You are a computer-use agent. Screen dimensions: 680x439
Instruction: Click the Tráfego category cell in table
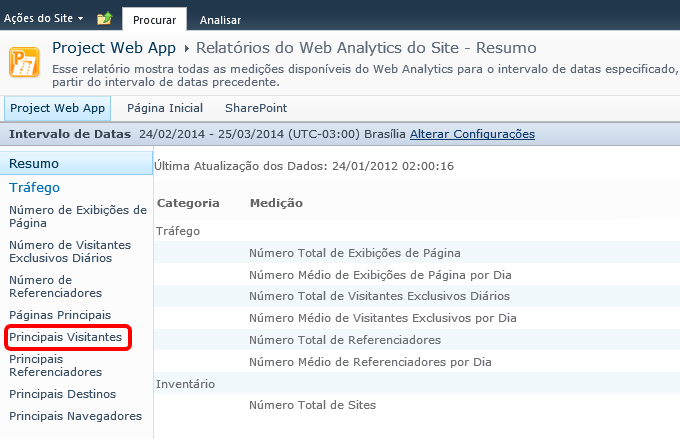click(178, 231)
